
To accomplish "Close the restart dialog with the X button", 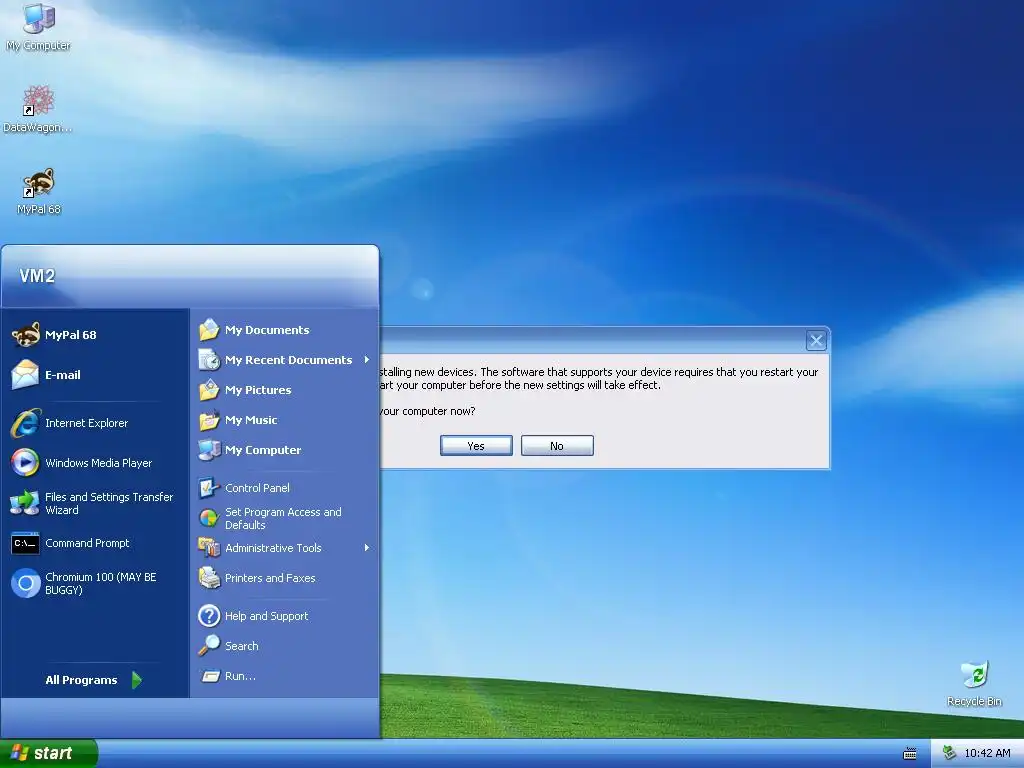I will [x=816, y=340].
